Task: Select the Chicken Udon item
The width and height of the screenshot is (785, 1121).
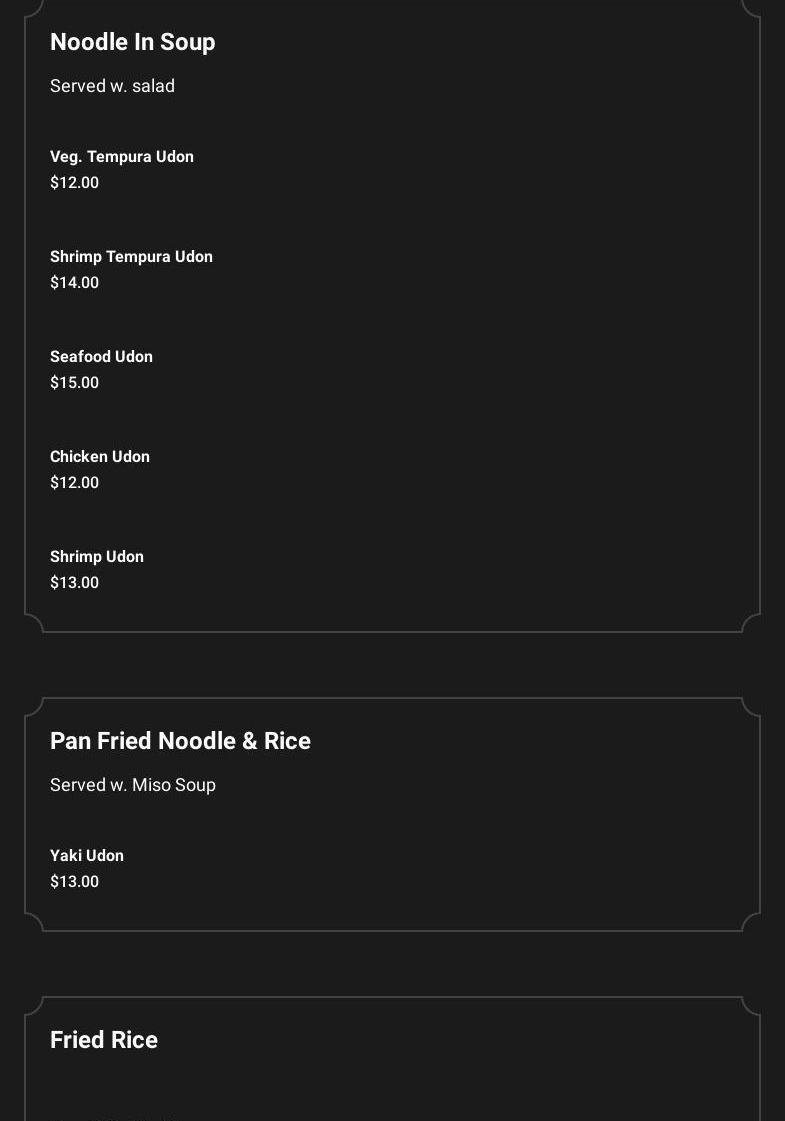Action: (100, 457)
